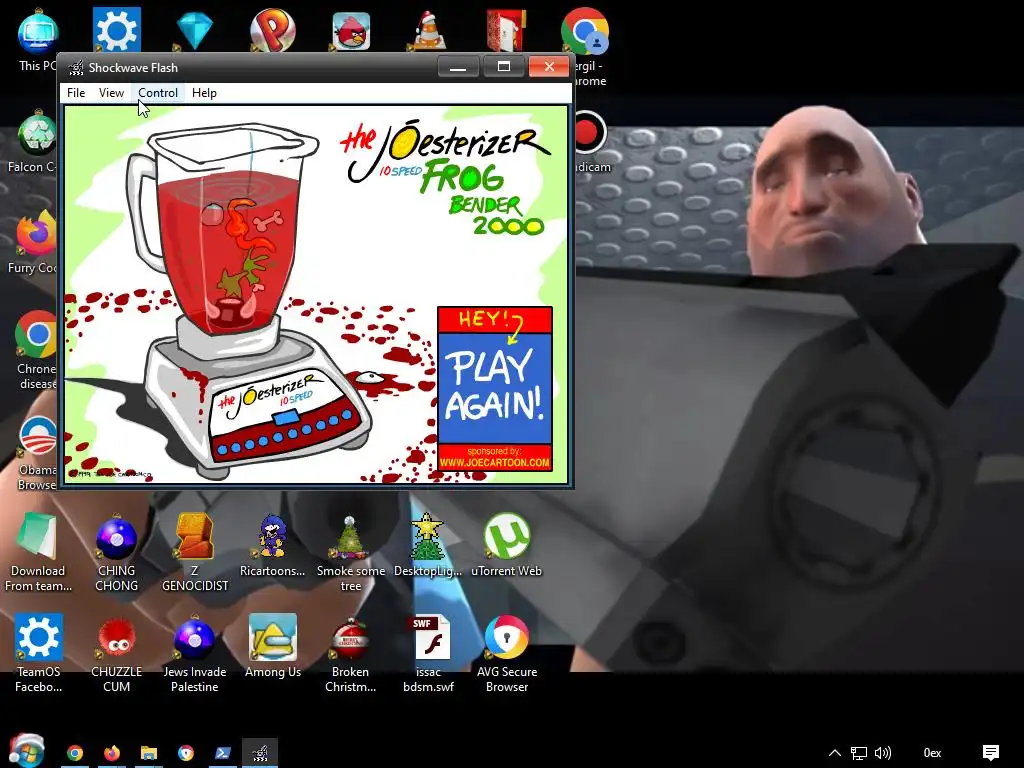Select the Ricartoons desktop icon
Image resolution: width=1024 pixels, height=768 pixels.
point(272,545)
